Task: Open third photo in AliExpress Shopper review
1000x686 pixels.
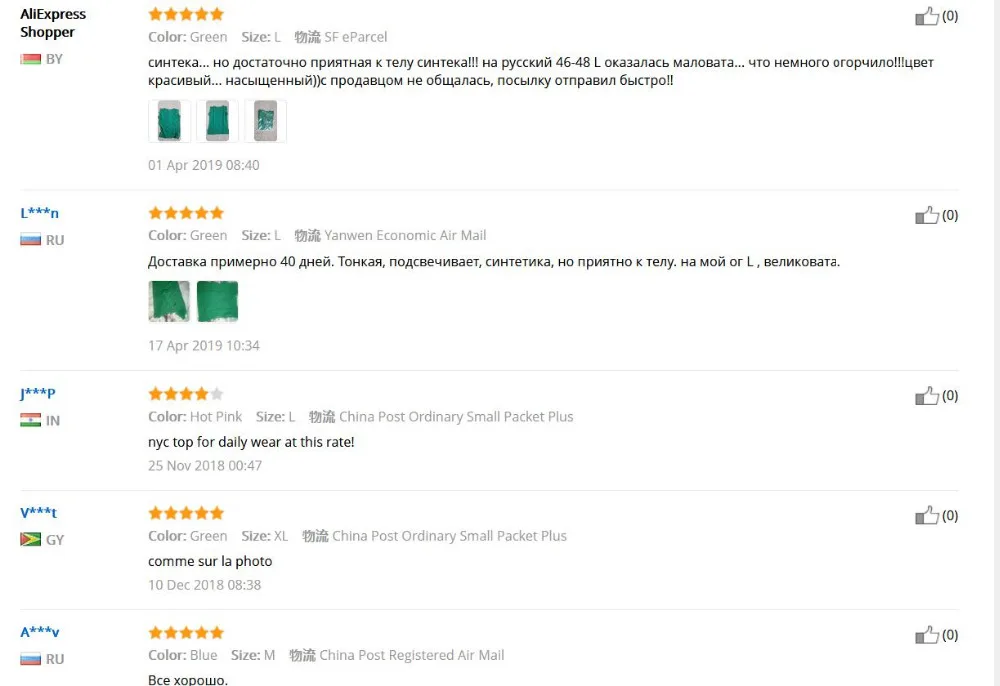Action: (265, 121)
